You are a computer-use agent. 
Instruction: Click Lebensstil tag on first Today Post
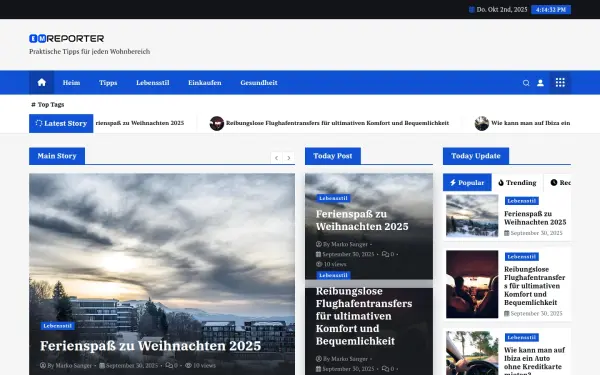pos(333,198)
